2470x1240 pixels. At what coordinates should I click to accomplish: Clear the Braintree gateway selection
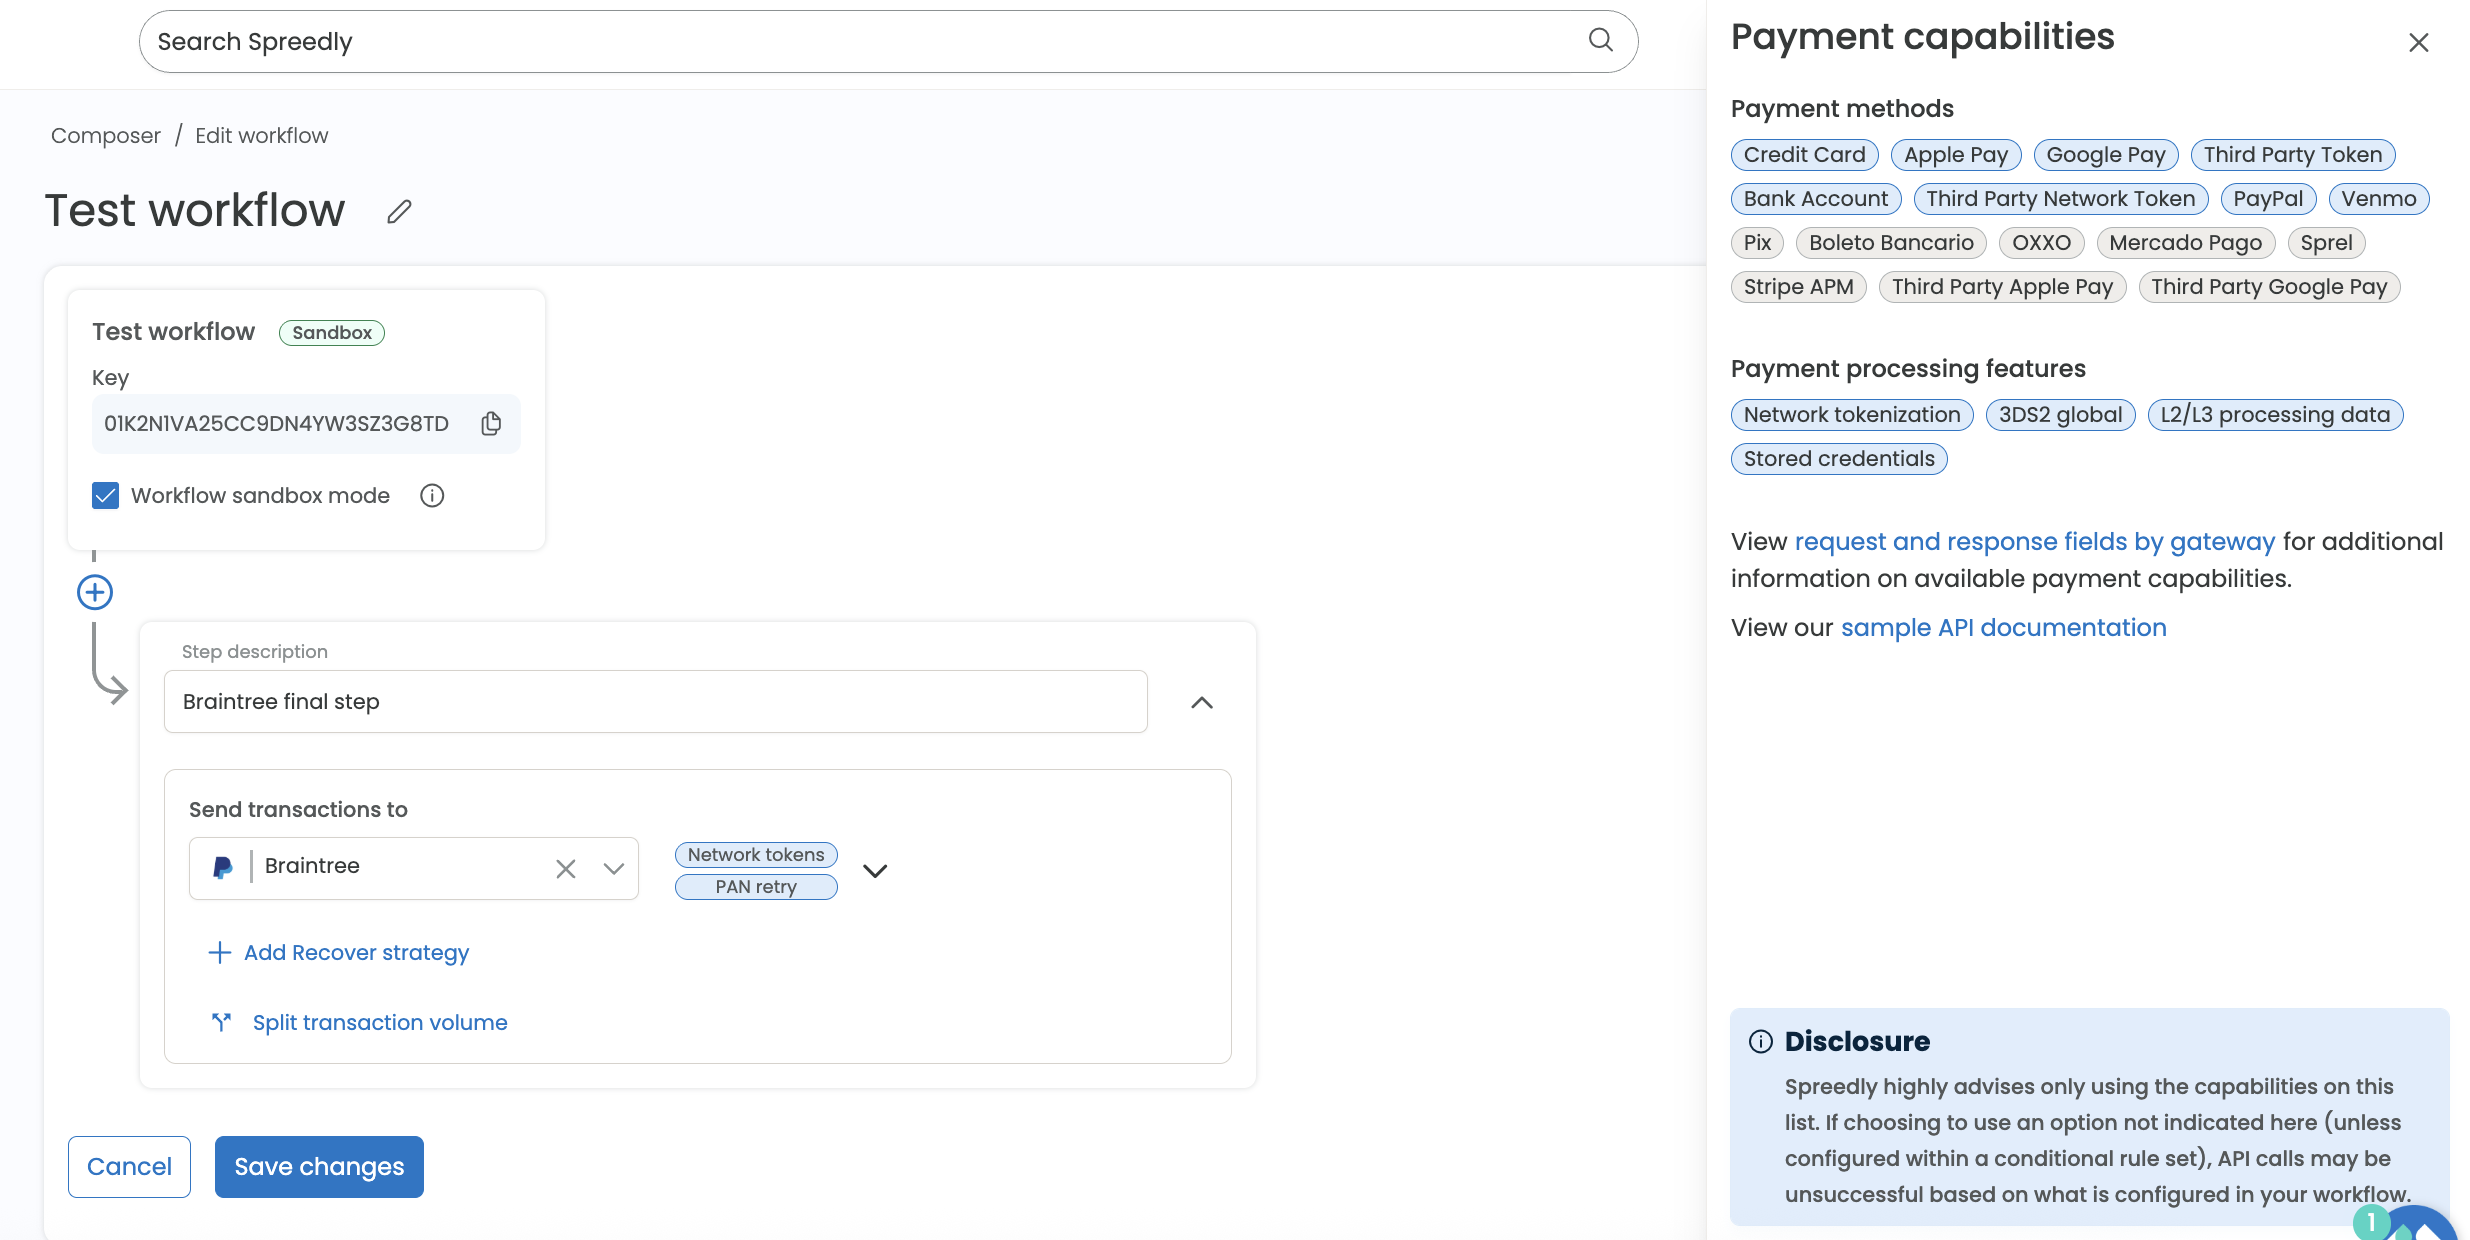pos(566,869)
